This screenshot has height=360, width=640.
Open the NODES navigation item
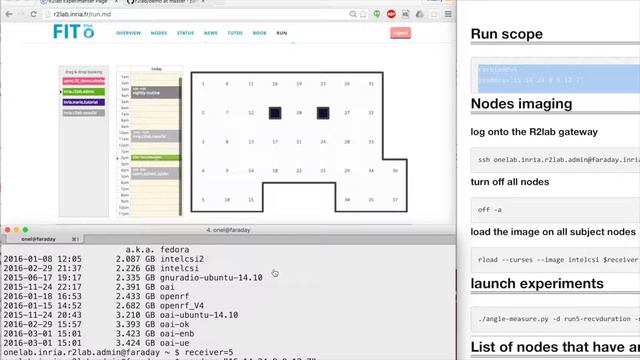pos(159,33)
